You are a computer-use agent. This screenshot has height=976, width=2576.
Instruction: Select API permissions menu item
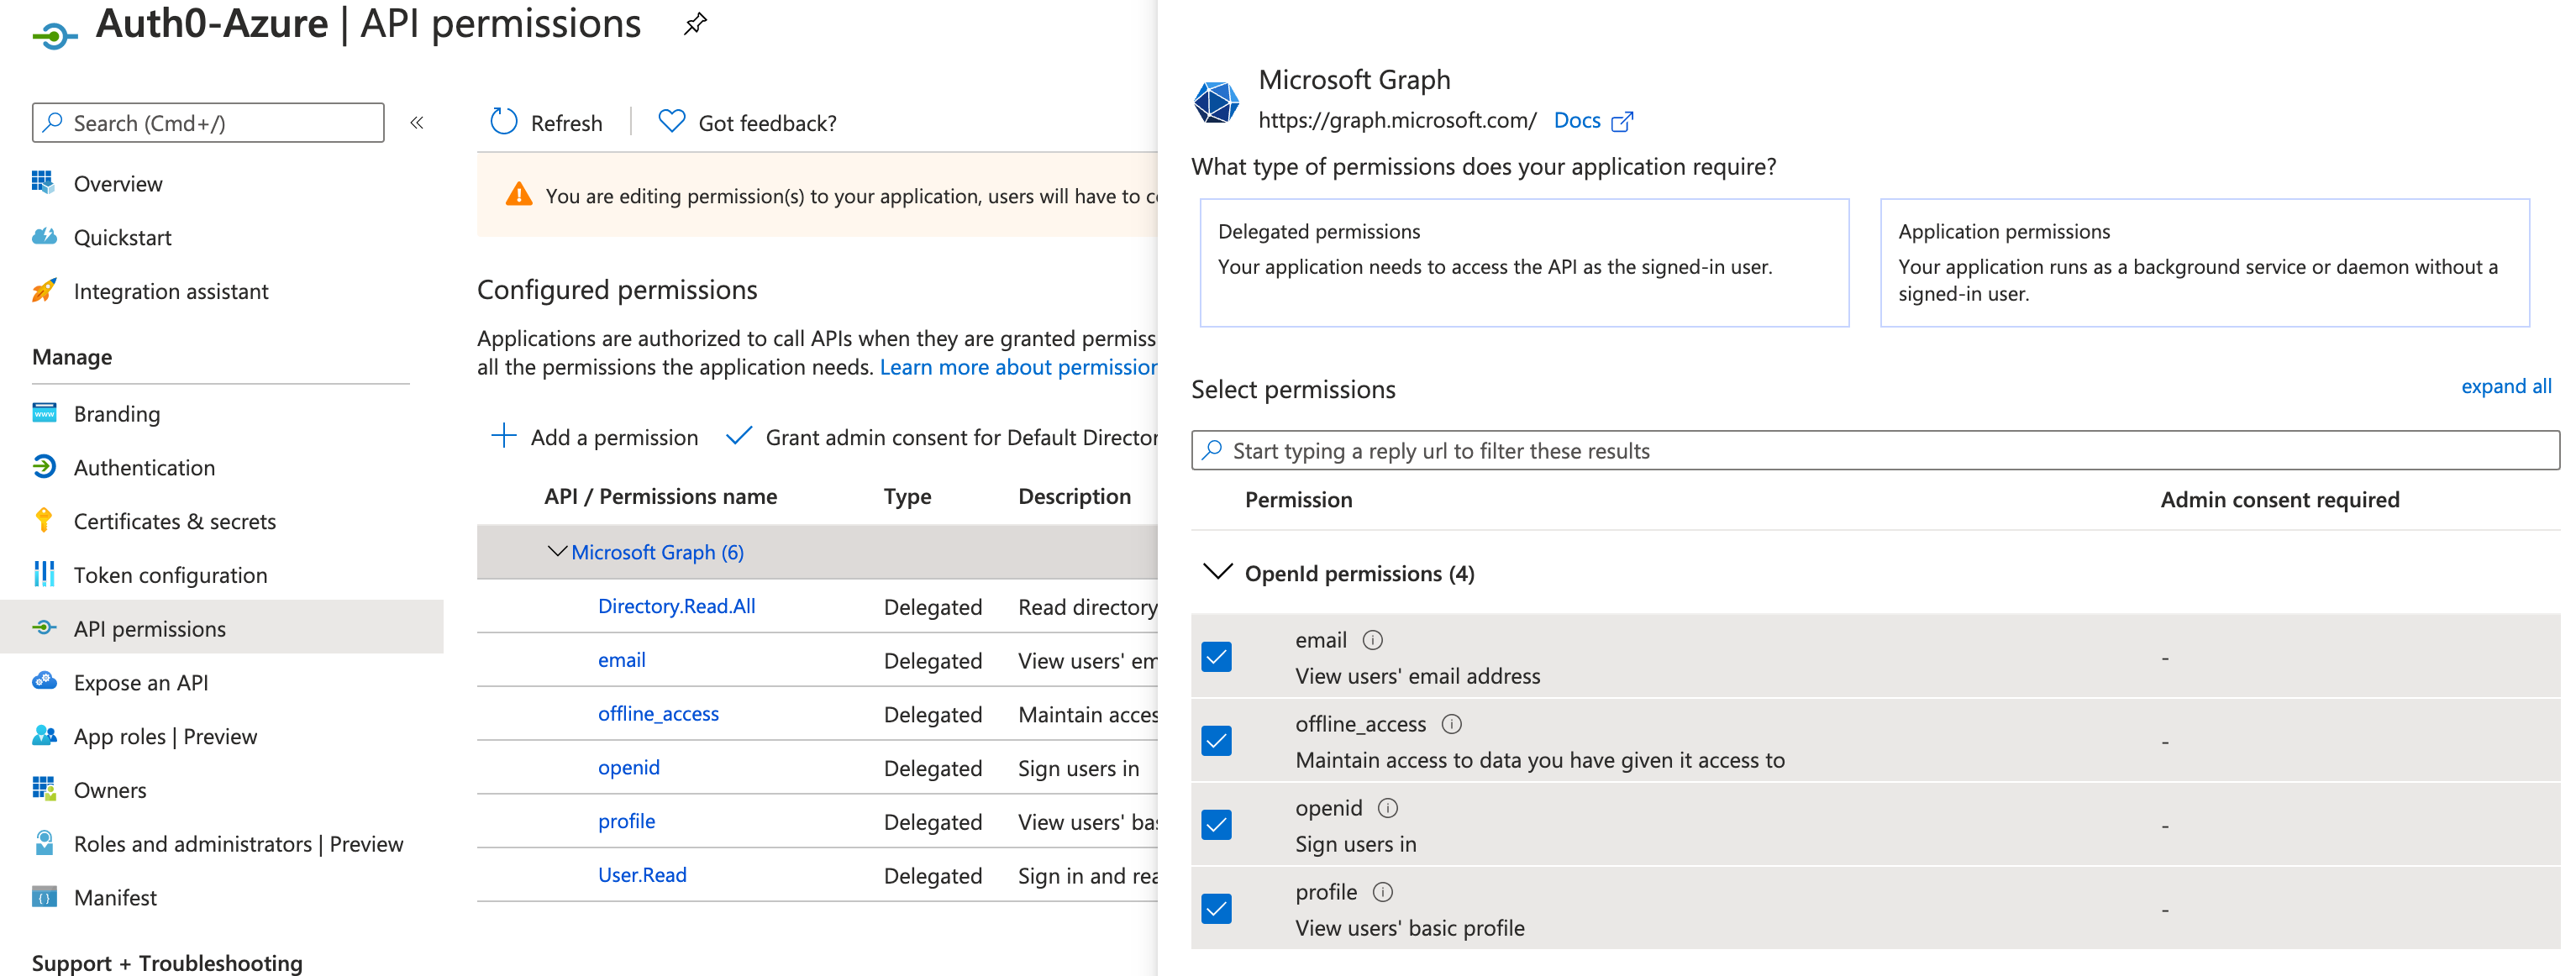pos(222,627)
